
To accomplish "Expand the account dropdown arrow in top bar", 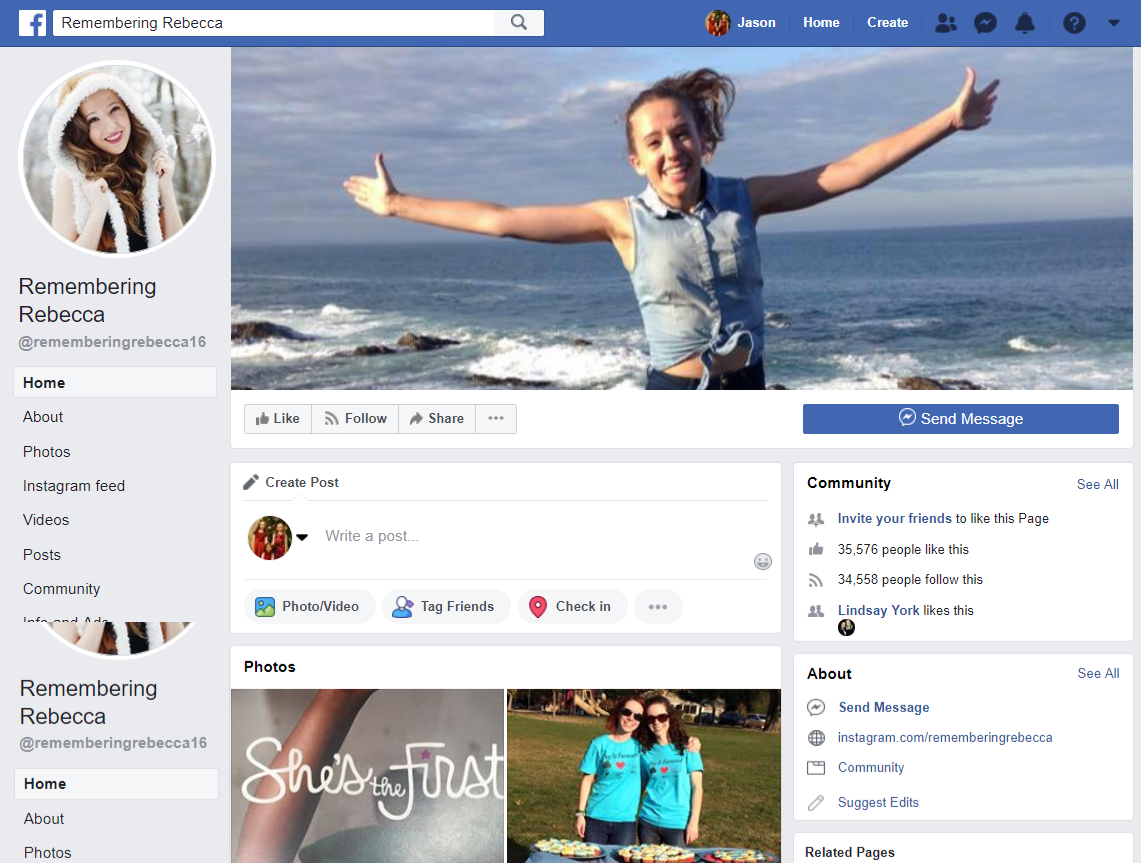I will 1114,23.
